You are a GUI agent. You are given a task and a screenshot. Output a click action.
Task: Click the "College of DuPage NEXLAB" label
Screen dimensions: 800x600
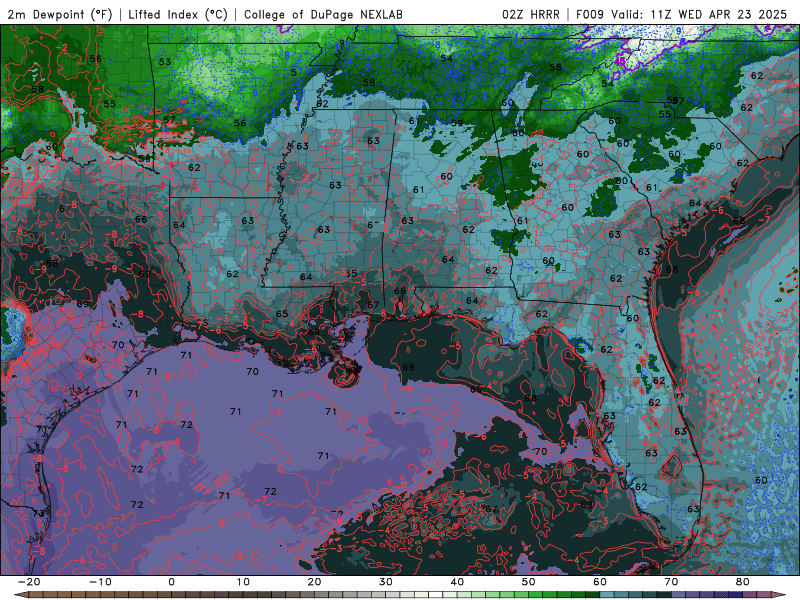point(323,14)
